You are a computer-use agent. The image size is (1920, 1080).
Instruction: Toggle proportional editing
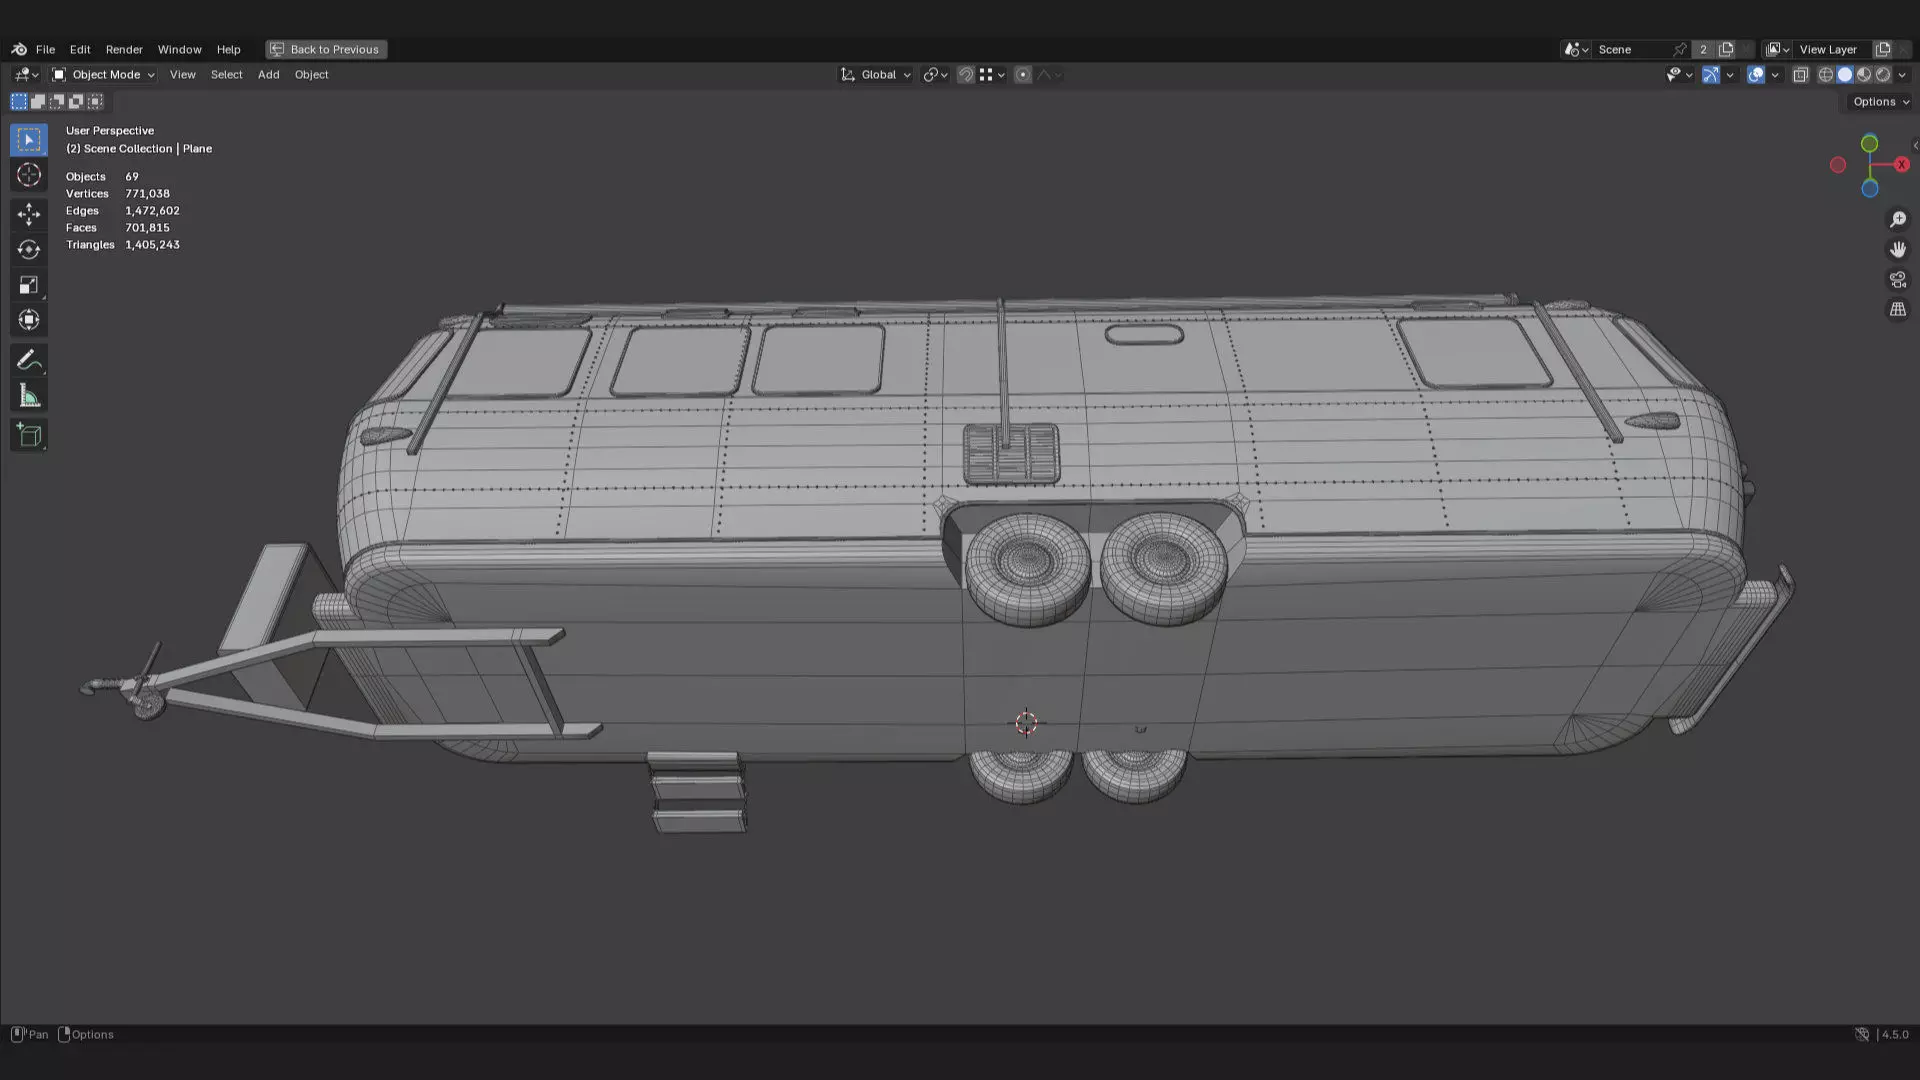1022,75
